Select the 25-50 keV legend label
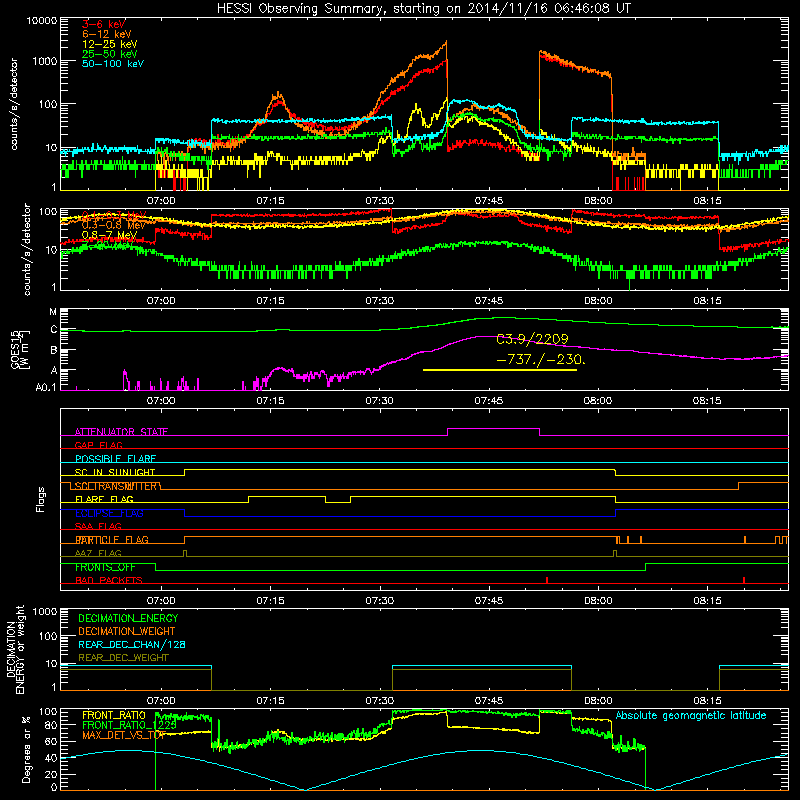 click(x=109, y=54)
